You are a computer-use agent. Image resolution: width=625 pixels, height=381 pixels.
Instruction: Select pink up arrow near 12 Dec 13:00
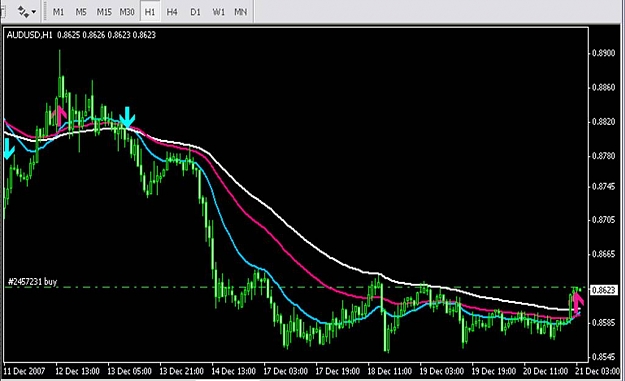(x=60, y=116)
